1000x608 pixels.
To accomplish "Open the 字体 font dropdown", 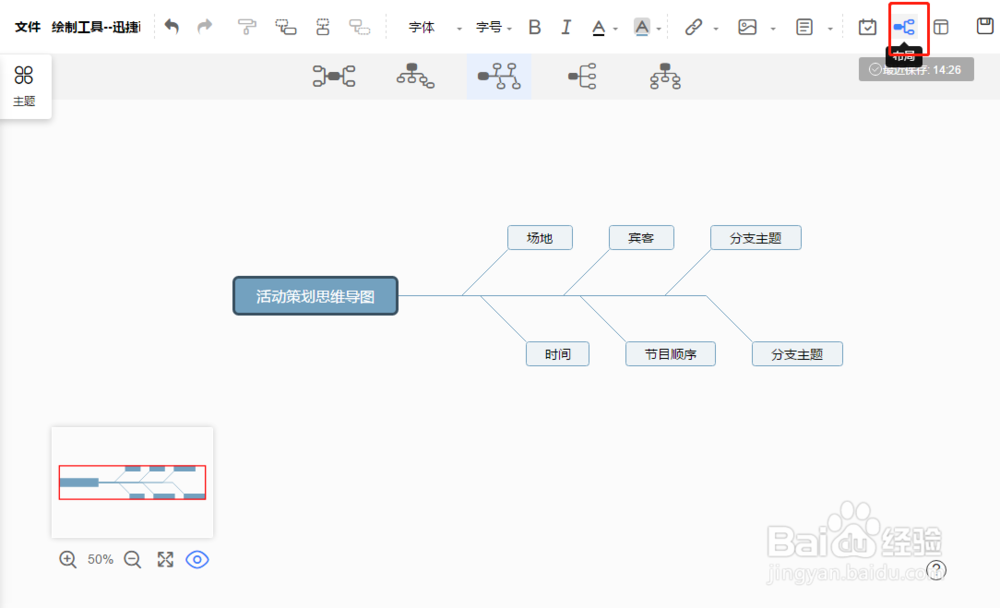I will click(424, 28).
